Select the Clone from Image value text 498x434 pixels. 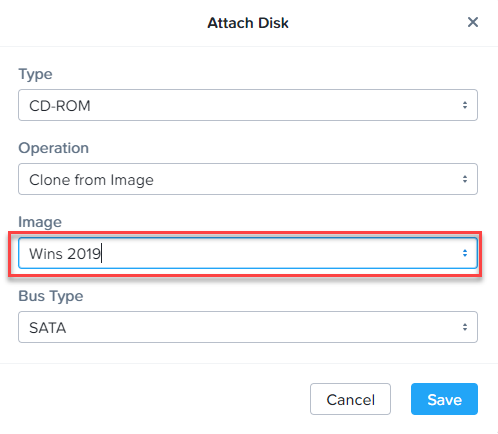tap(91, 180)
